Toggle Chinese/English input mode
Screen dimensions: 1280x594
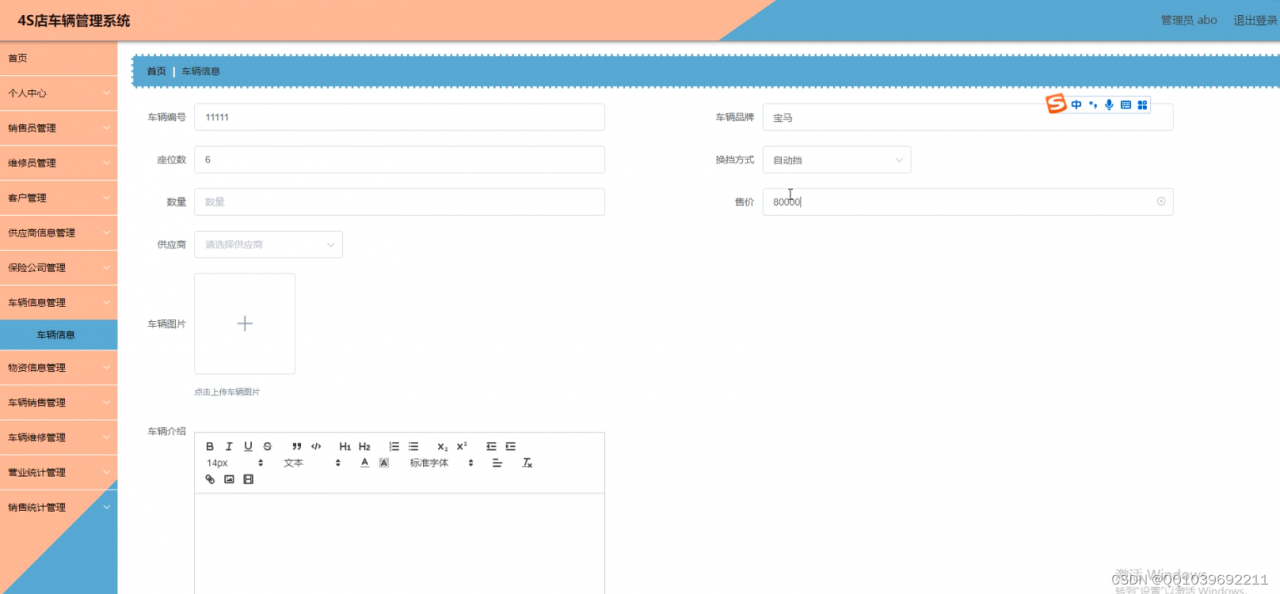point(1077,104)
